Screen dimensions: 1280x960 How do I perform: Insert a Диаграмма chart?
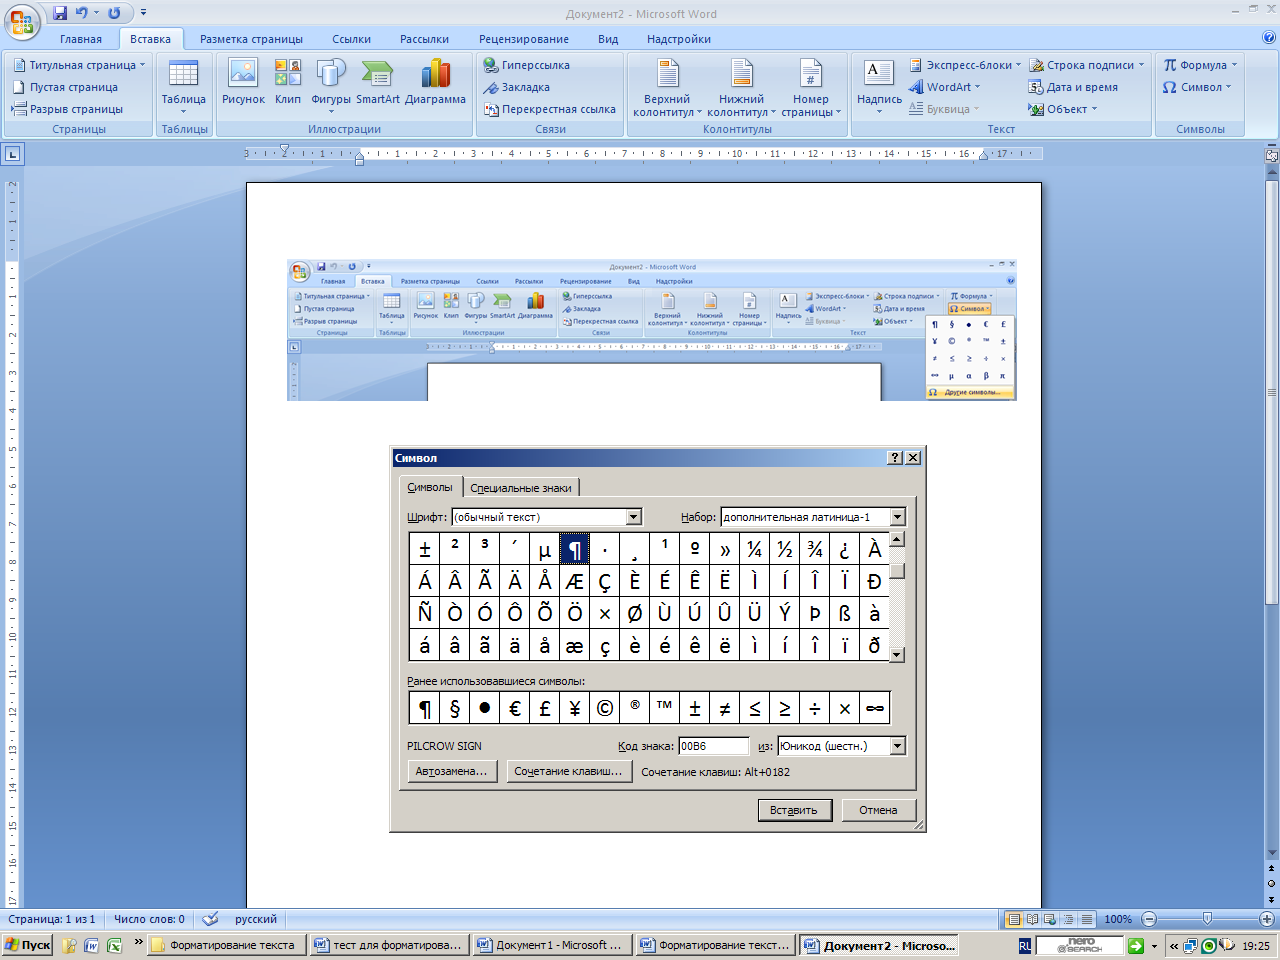coord(435,82)
